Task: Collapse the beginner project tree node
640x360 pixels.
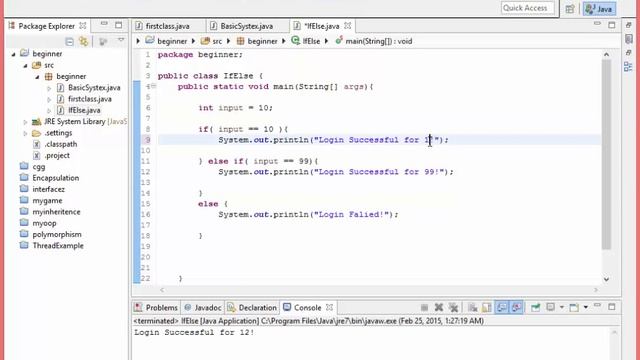Action: 13,54
